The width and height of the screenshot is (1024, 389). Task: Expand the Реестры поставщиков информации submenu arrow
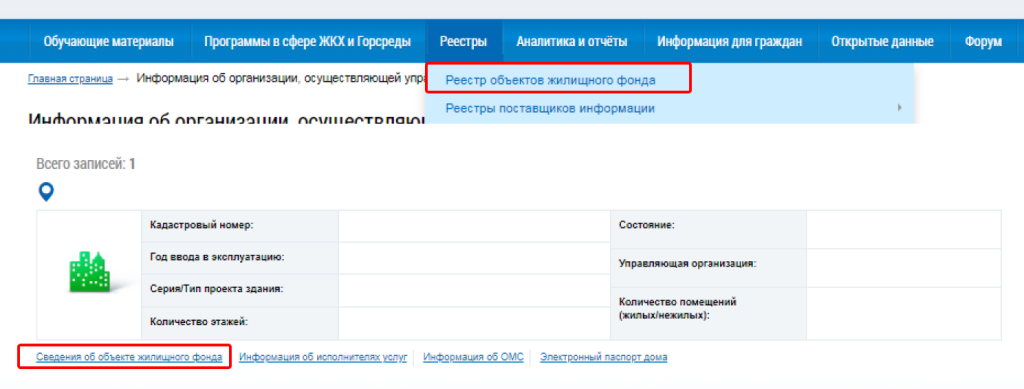[899, 107]
